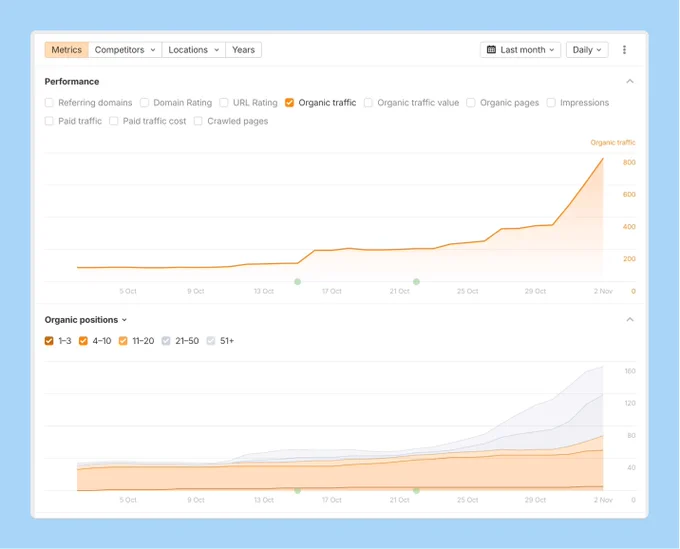
Task: Collapse the Organic positions section
Action: pyautogui.click(x=630, y=320)
